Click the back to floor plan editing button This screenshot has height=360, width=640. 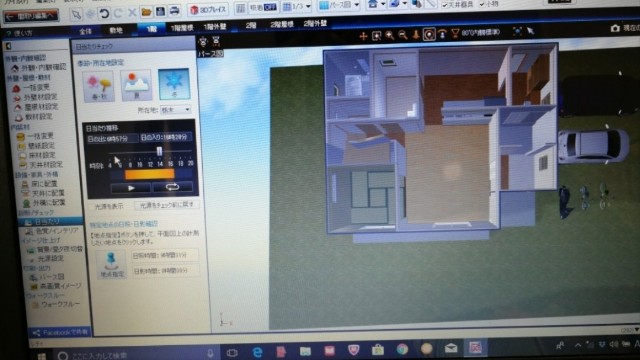[31, 16]
